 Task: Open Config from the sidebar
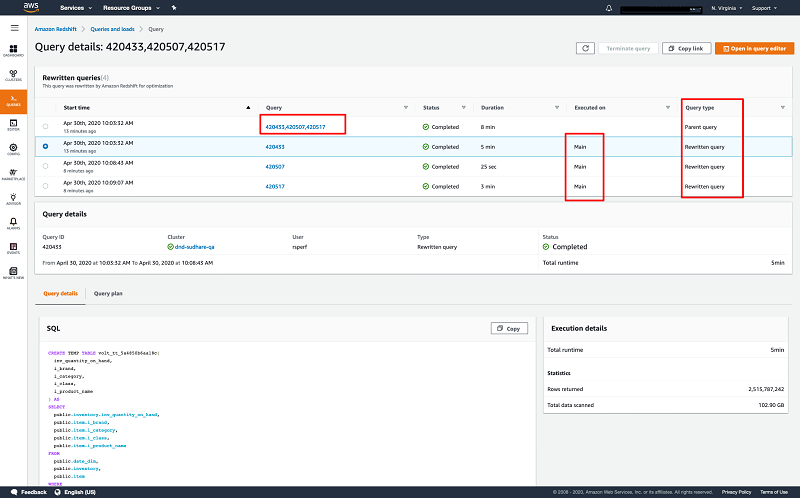click(x=13, y=149)
